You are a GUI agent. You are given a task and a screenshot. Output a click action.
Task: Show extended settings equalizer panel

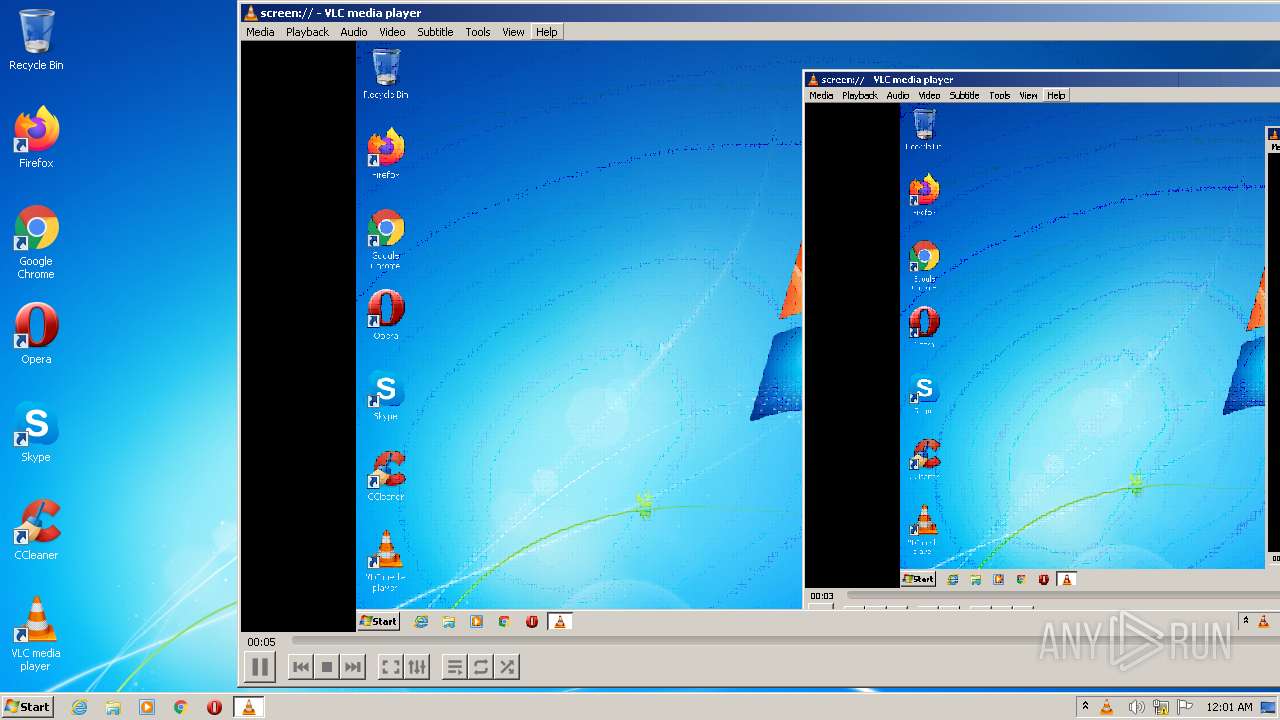[x=417, y=667]
